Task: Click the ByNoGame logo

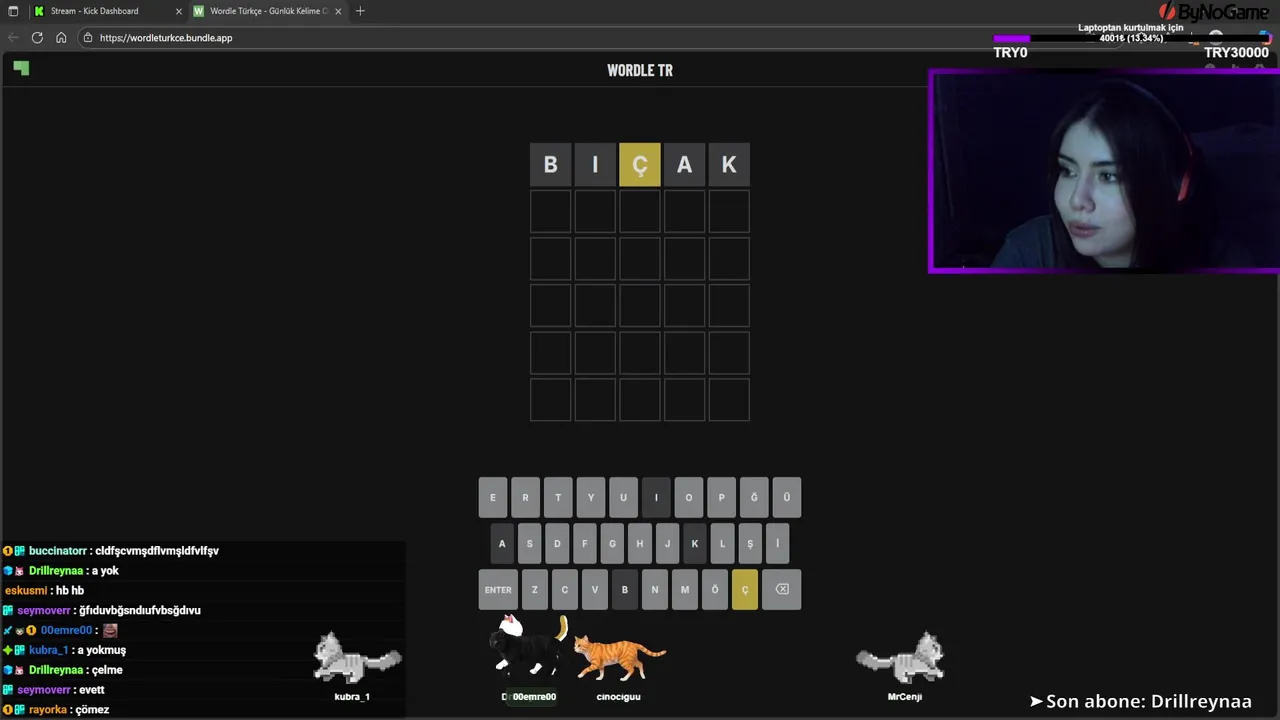Action: point(1213,11)
